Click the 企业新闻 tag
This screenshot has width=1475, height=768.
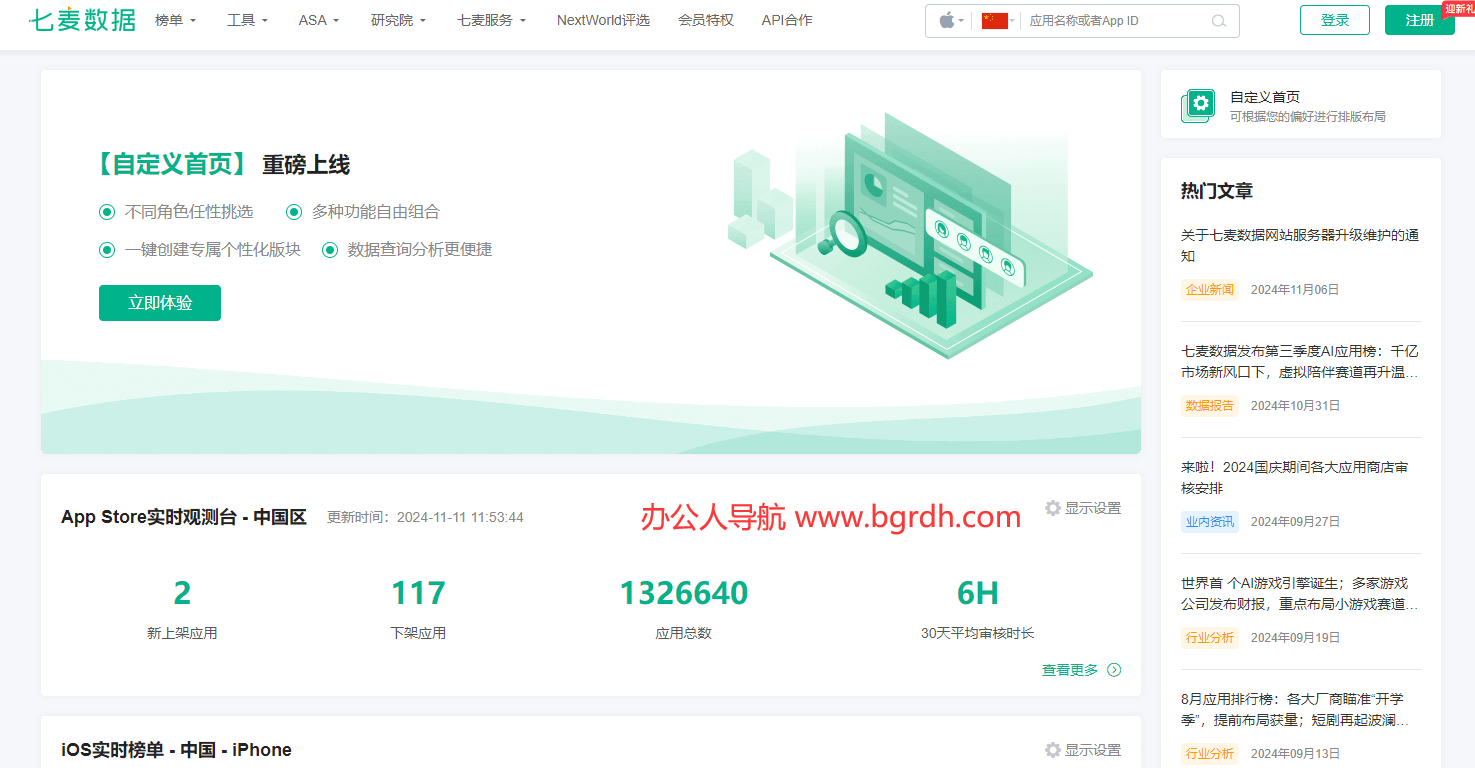(x=1210, y=290)
